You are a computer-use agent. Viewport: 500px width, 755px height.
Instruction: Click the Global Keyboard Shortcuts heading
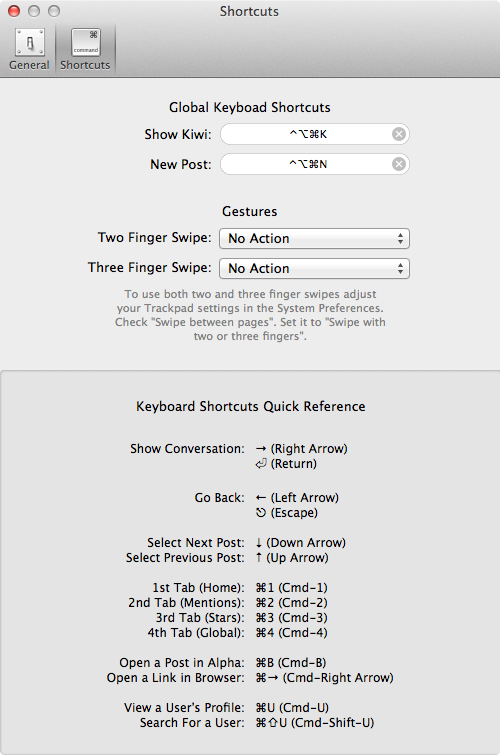click(250, 107)
